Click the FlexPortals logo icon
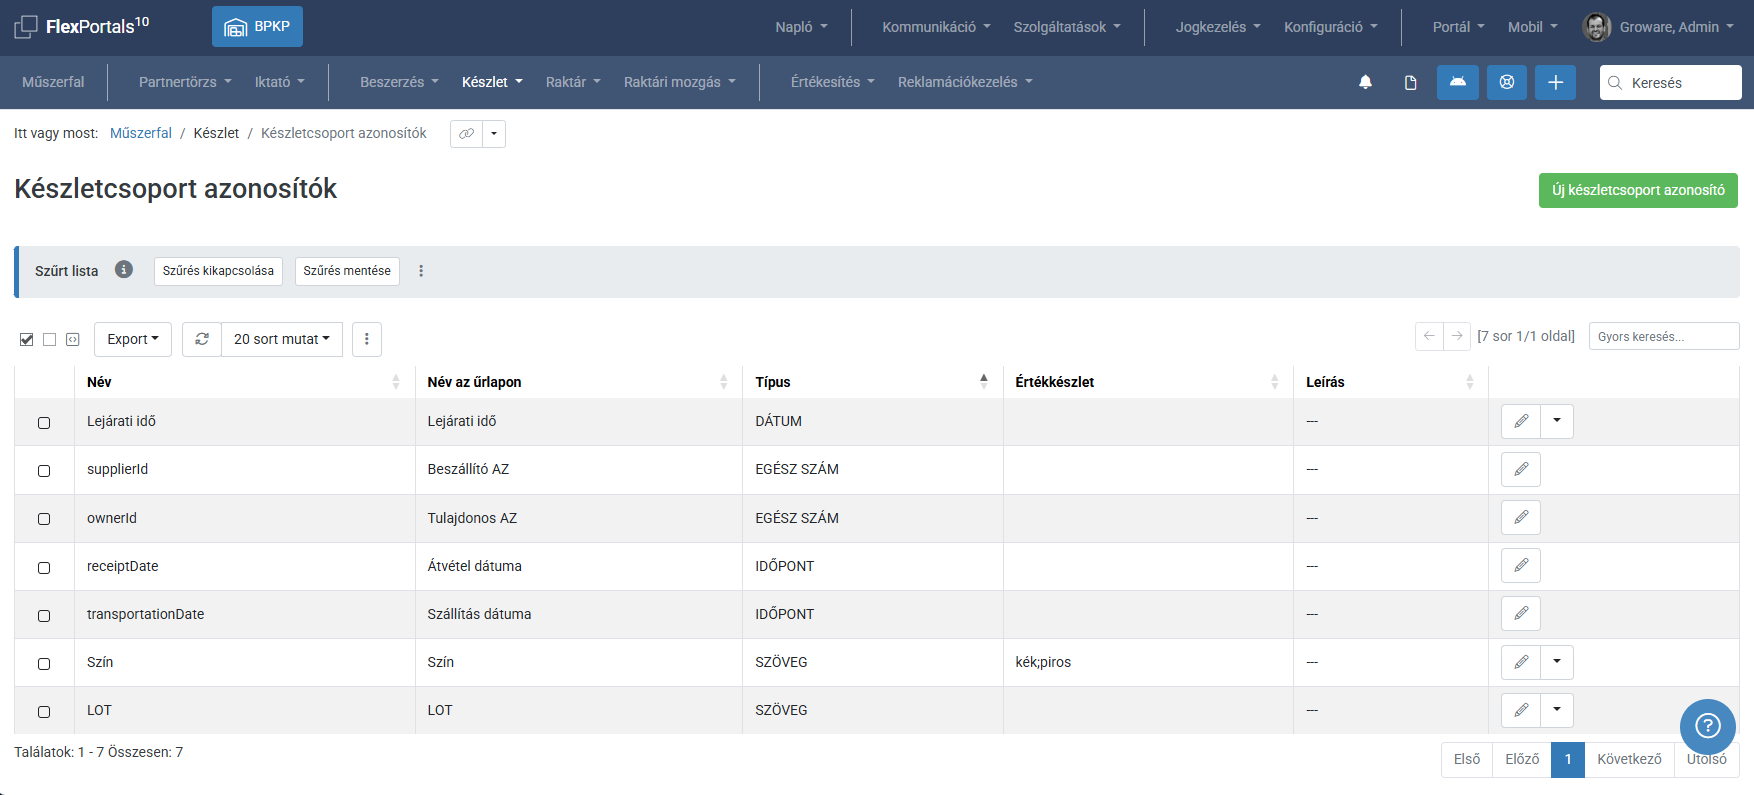Screen dimensions: 1754x795 point(26,27)
